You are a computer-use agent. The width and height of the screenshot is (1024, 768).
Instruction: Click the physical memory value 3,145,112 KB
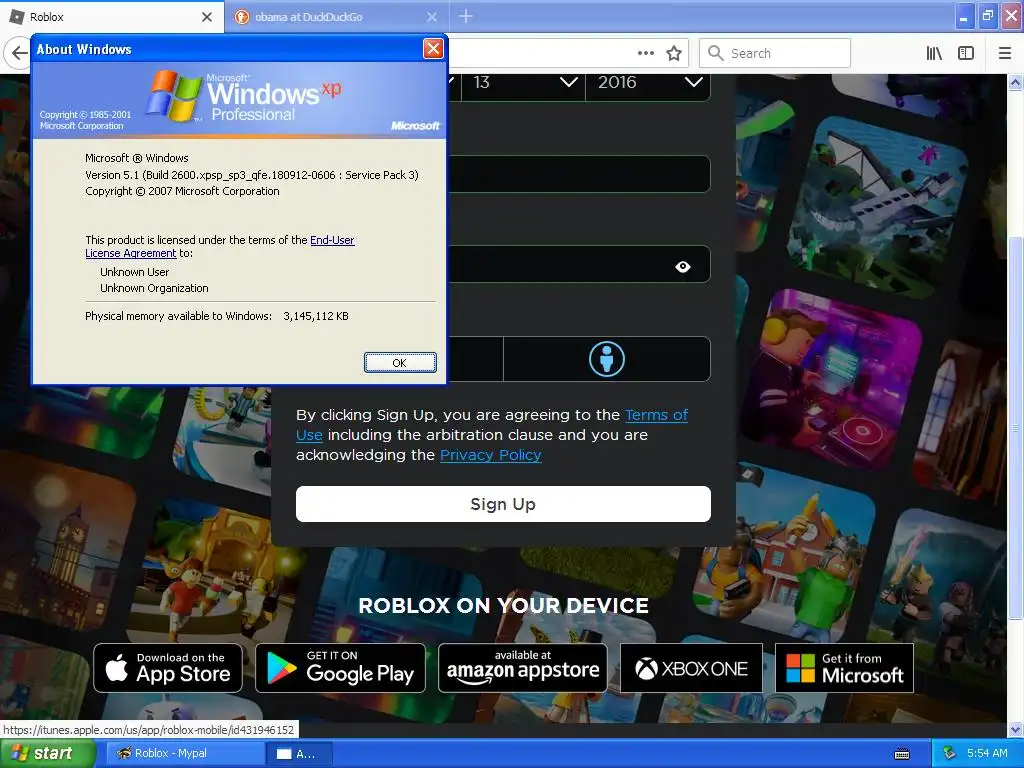pos(316,316)
